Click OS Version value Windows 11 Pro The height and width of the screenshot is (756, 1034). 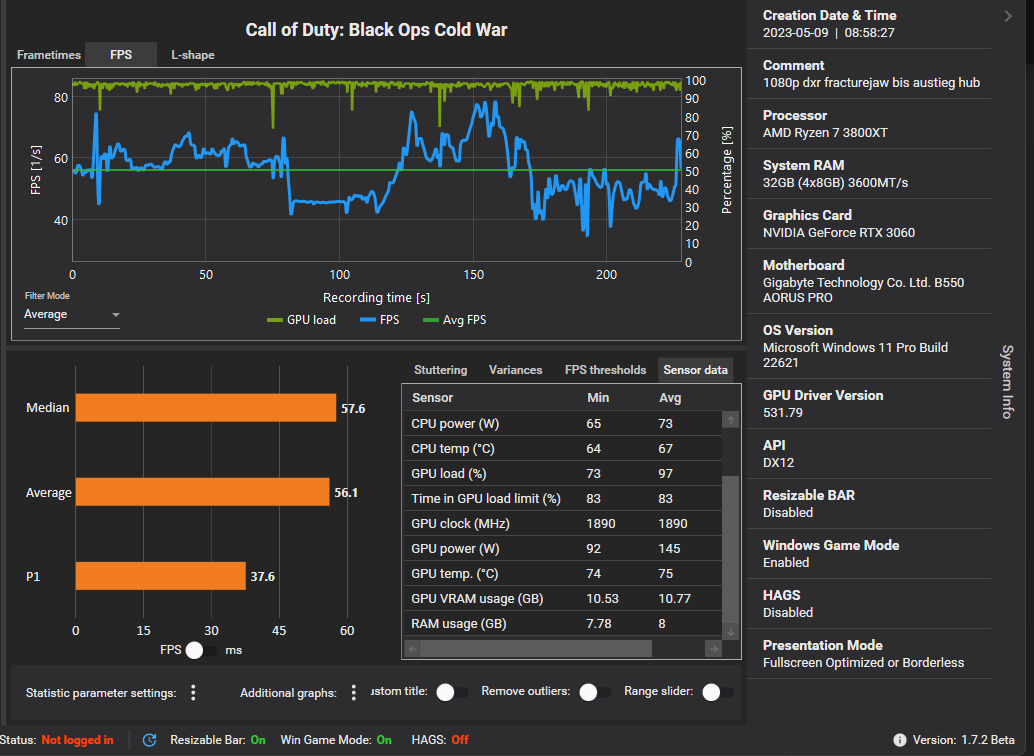855,355
